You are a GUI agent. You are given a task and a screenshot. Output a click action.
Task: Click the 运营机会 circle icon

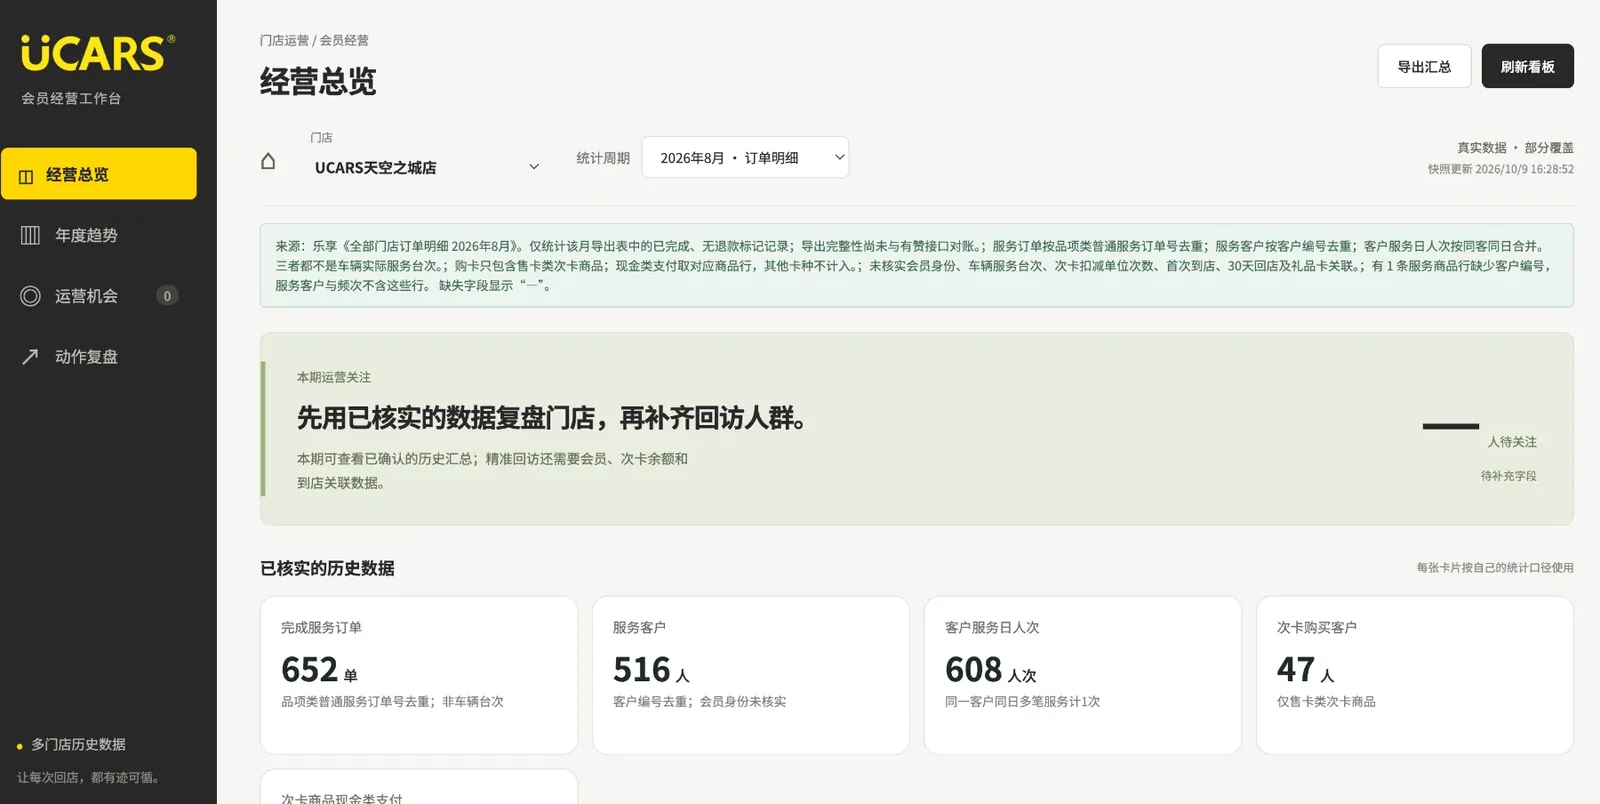[30, 296]
